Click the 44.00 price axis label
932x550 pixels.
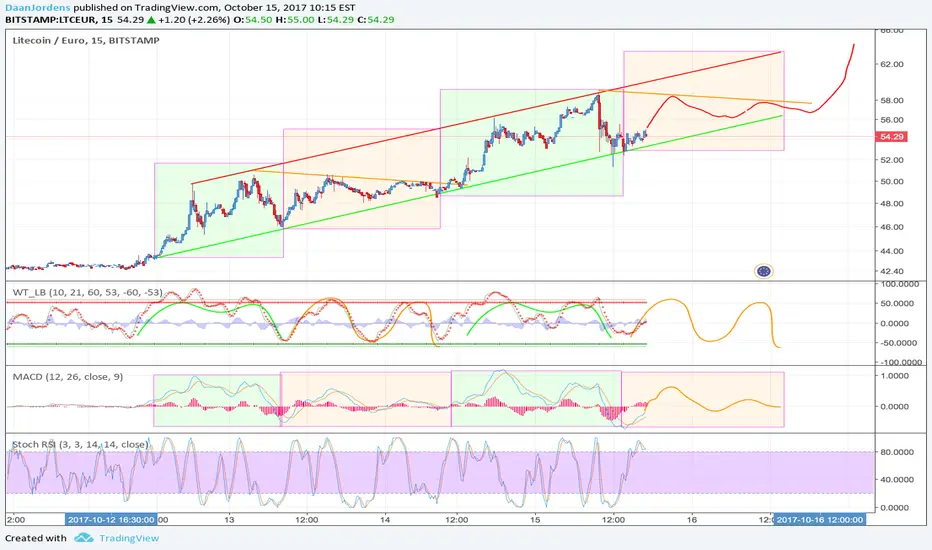892,251
